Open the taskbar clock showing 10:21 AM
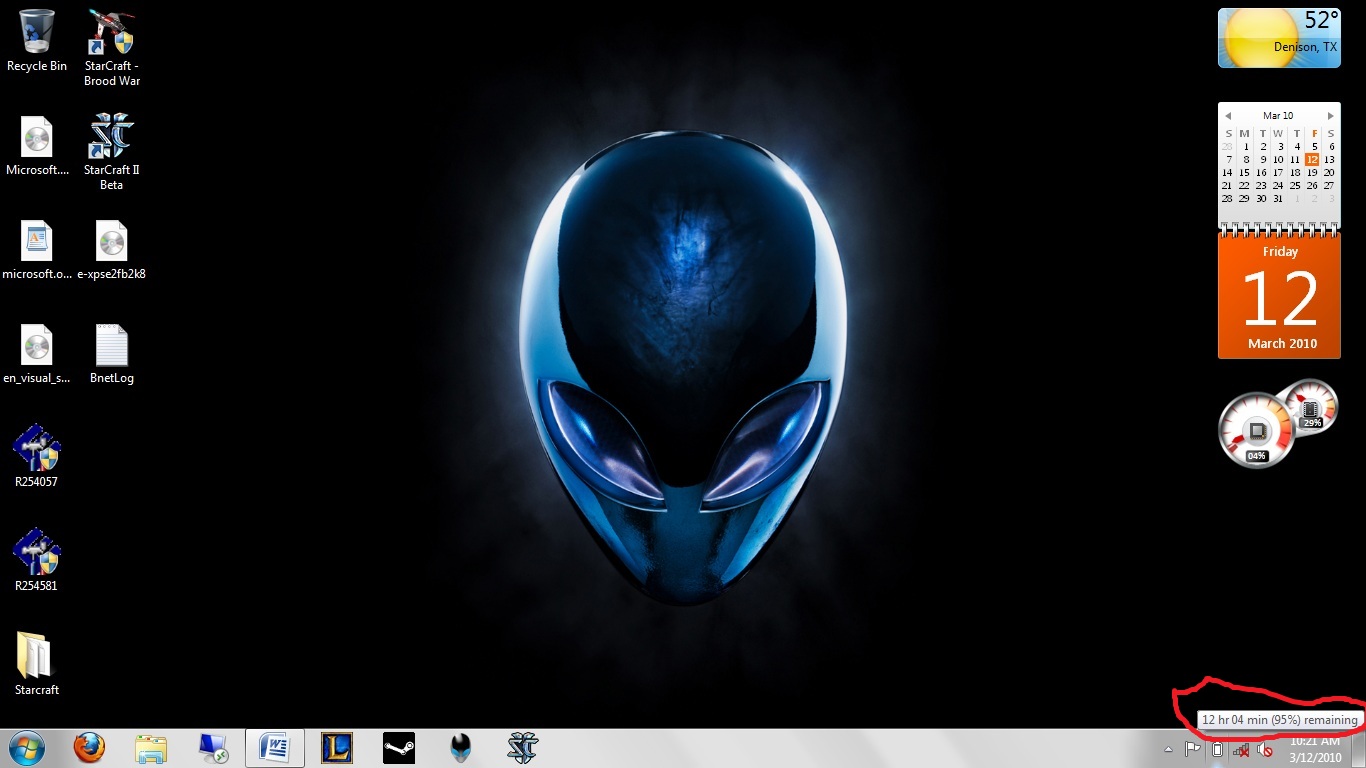The image size is (1366, 768). point(1315,749)
